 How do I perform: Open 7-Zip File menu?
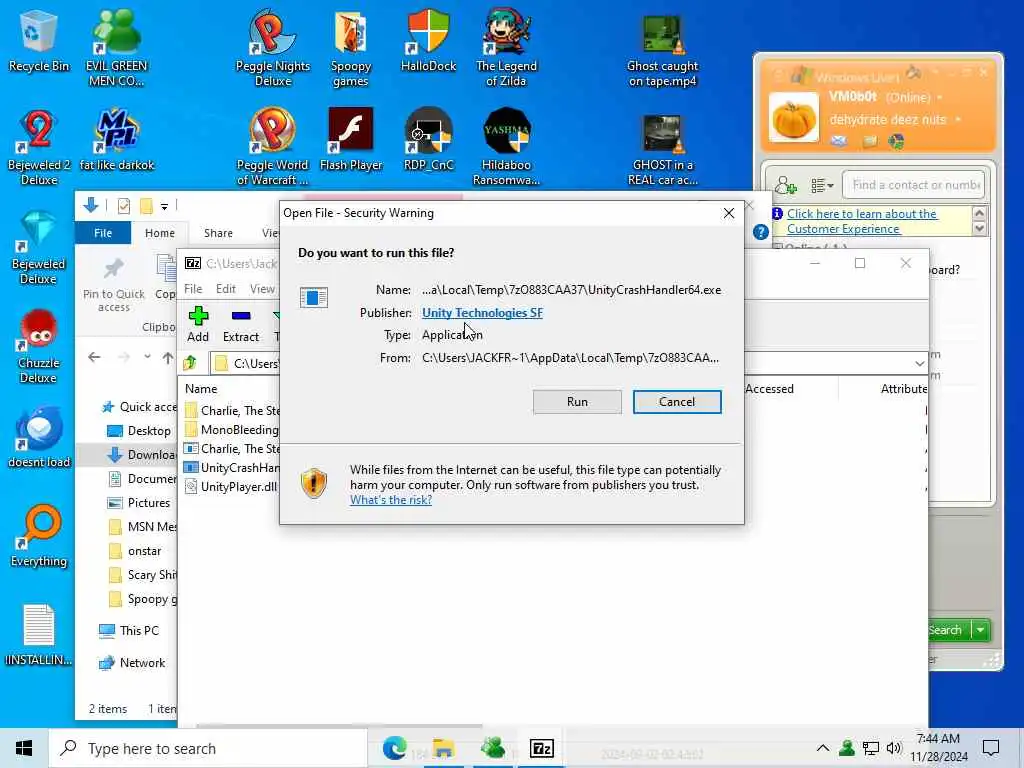(x=193, y=289)
